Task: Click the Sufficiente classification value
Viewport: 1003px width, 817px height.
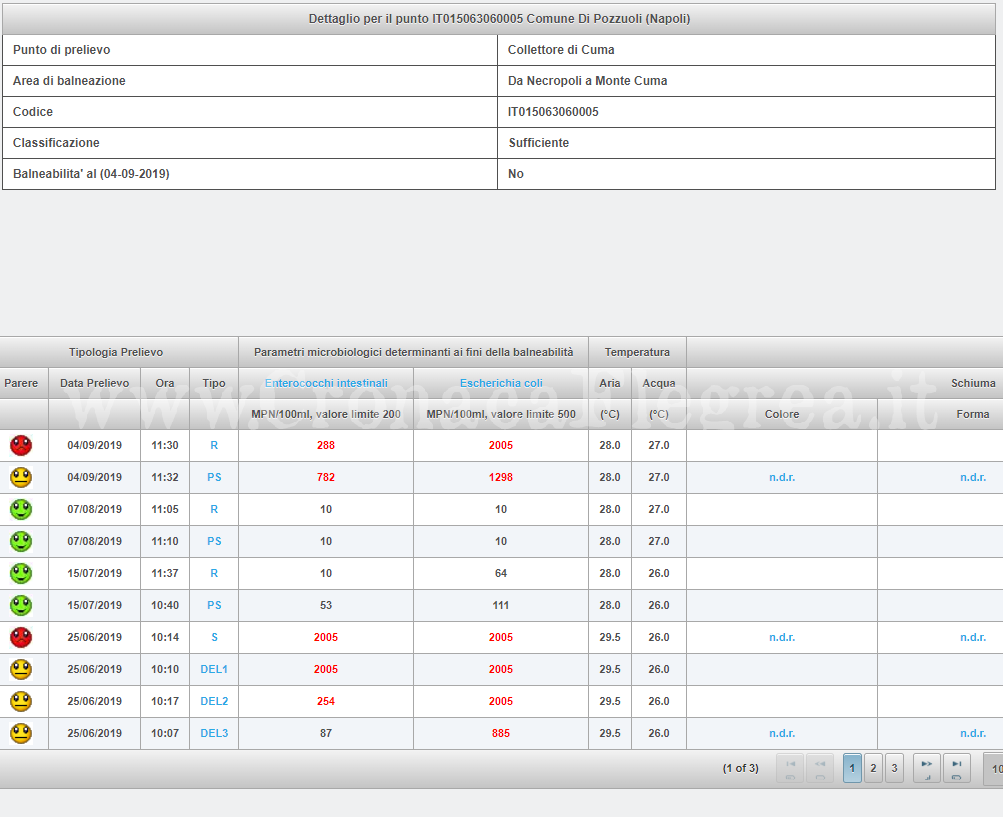Action: pyautogui.click(x=539, y=143)
